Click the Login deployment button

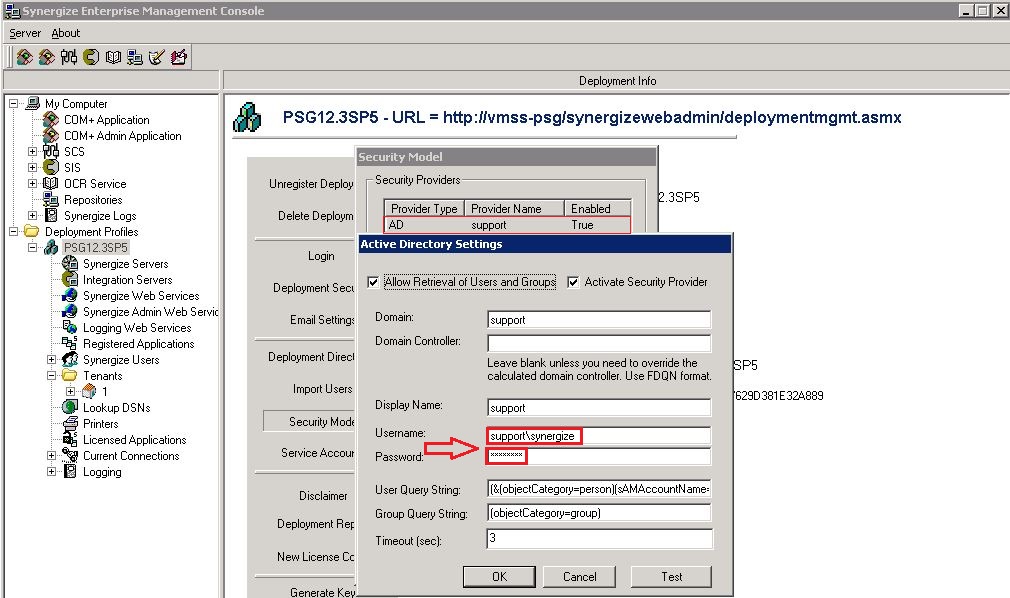321,256
